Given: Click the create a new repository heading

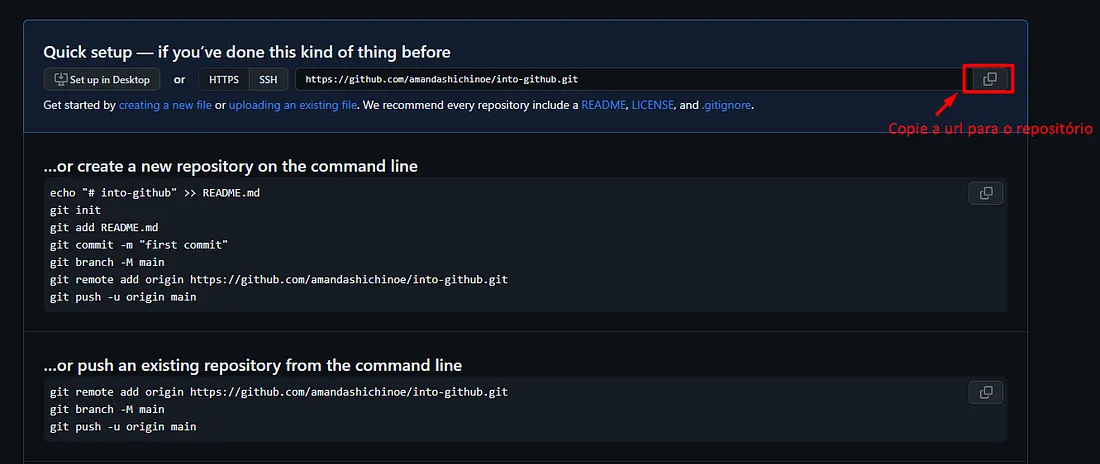Looking at the screenshot, I should [x=231, y=166].
